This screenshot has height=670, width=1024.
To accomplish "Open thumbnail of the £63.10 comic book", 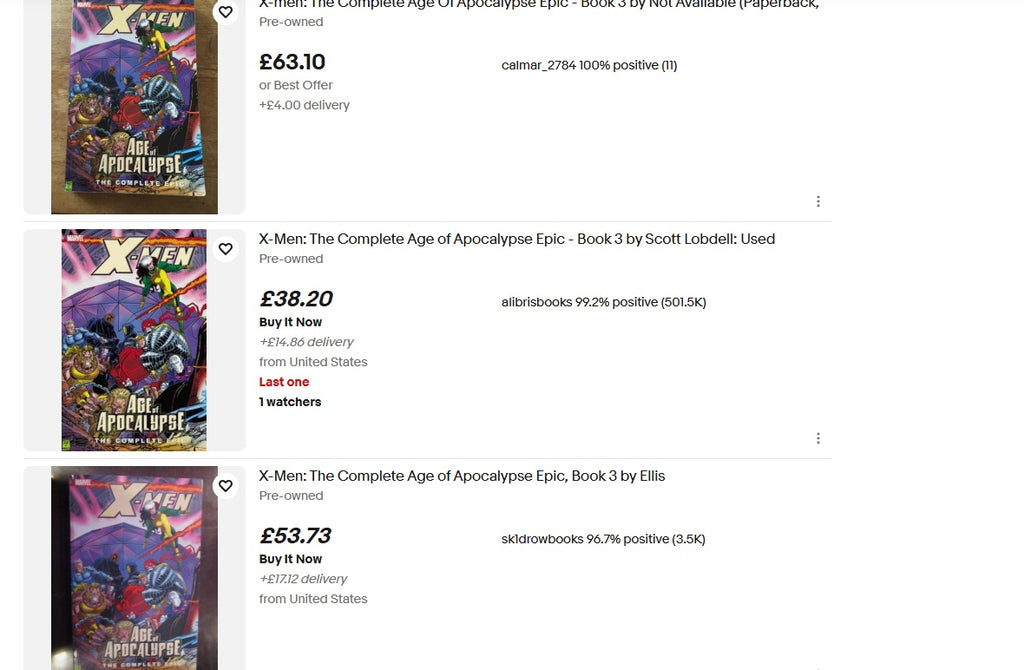I will [x=134, y=107].
